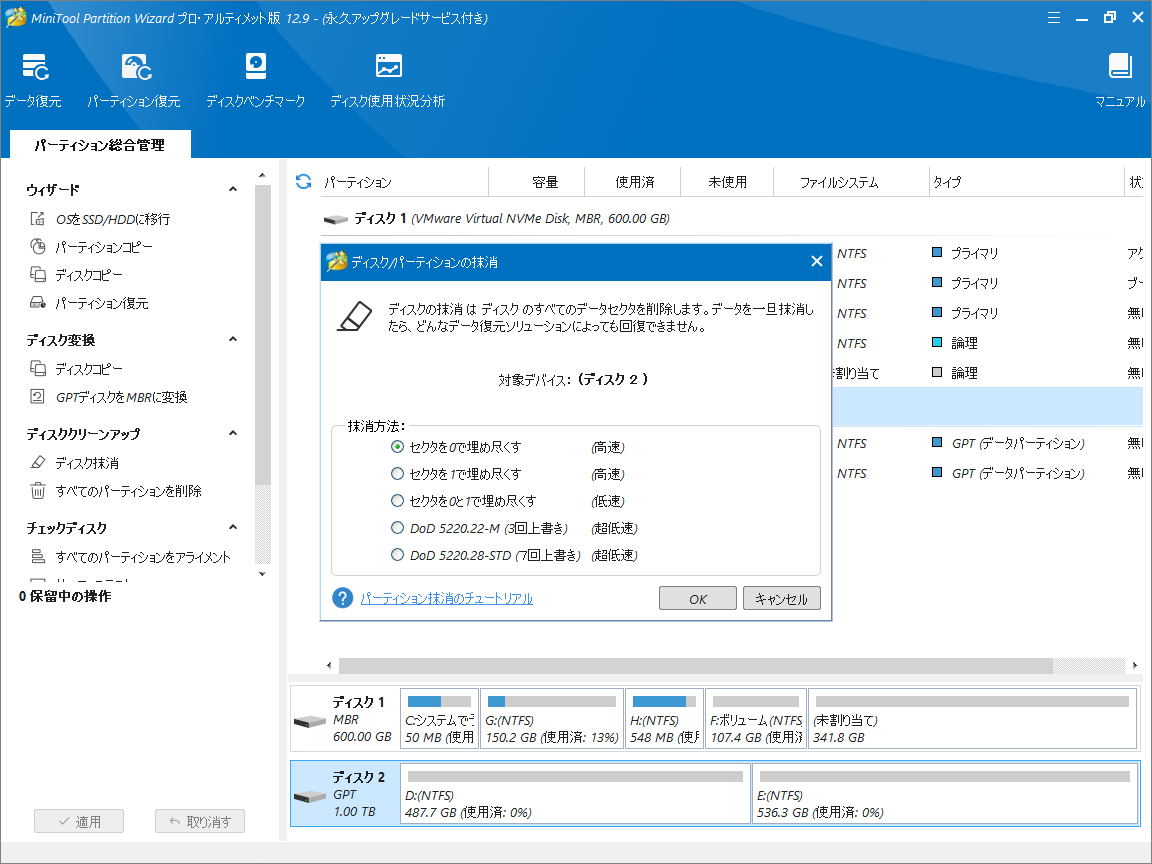Click the sidebar vertical scrollbar thumb
The width and height of the screenshot is (1152, 864).
[262, 334]
